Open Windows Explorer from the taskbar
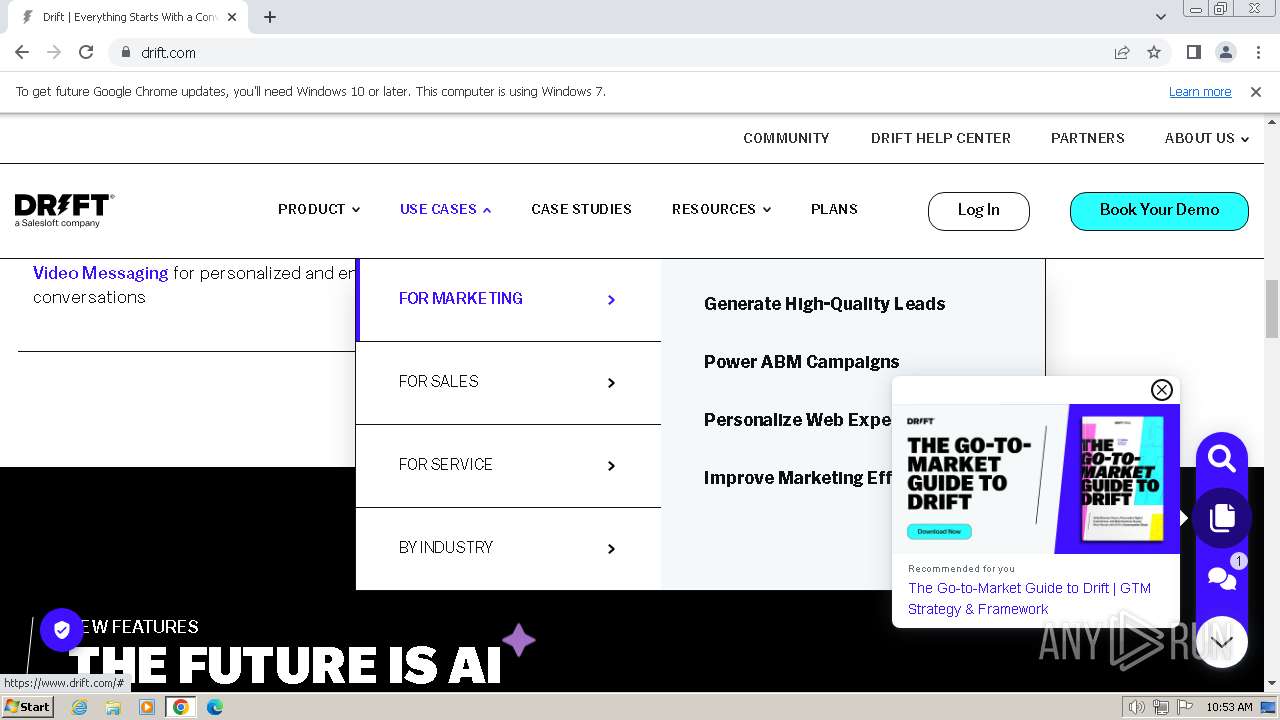The height and width of the screenshot is (720, 1280). tap(113, 707)
